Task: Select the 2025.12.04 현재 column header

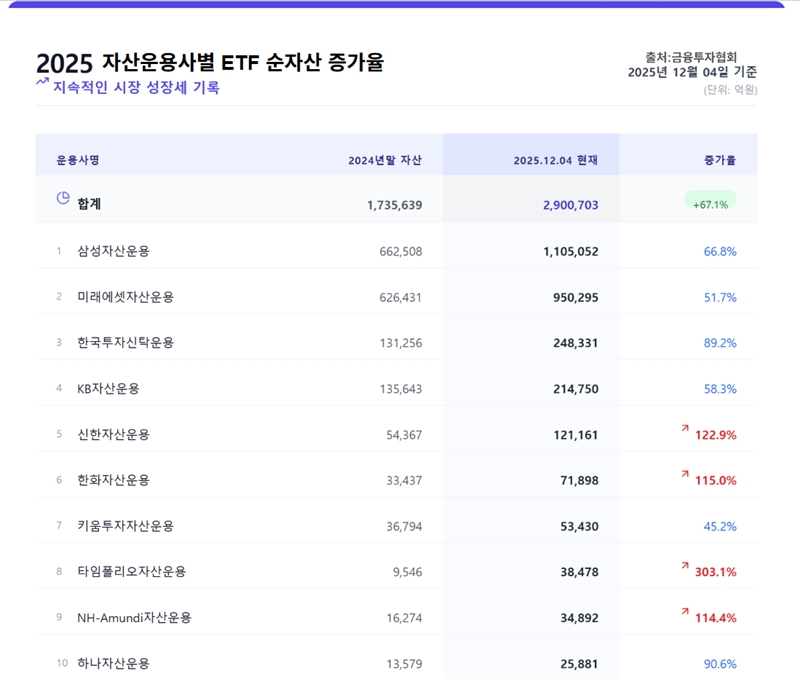Action: click(555, 160)
